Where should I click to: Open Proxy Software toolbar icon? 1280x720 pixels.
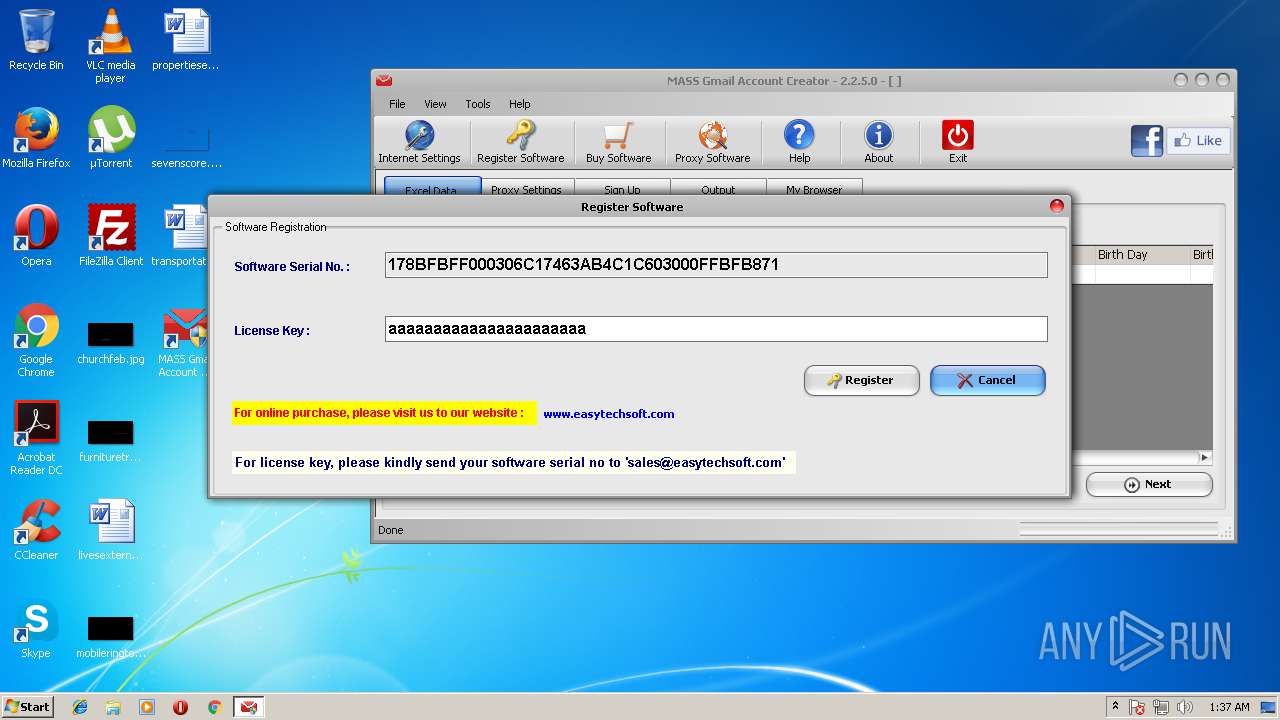pyautogui.click(x=712, y=142)
